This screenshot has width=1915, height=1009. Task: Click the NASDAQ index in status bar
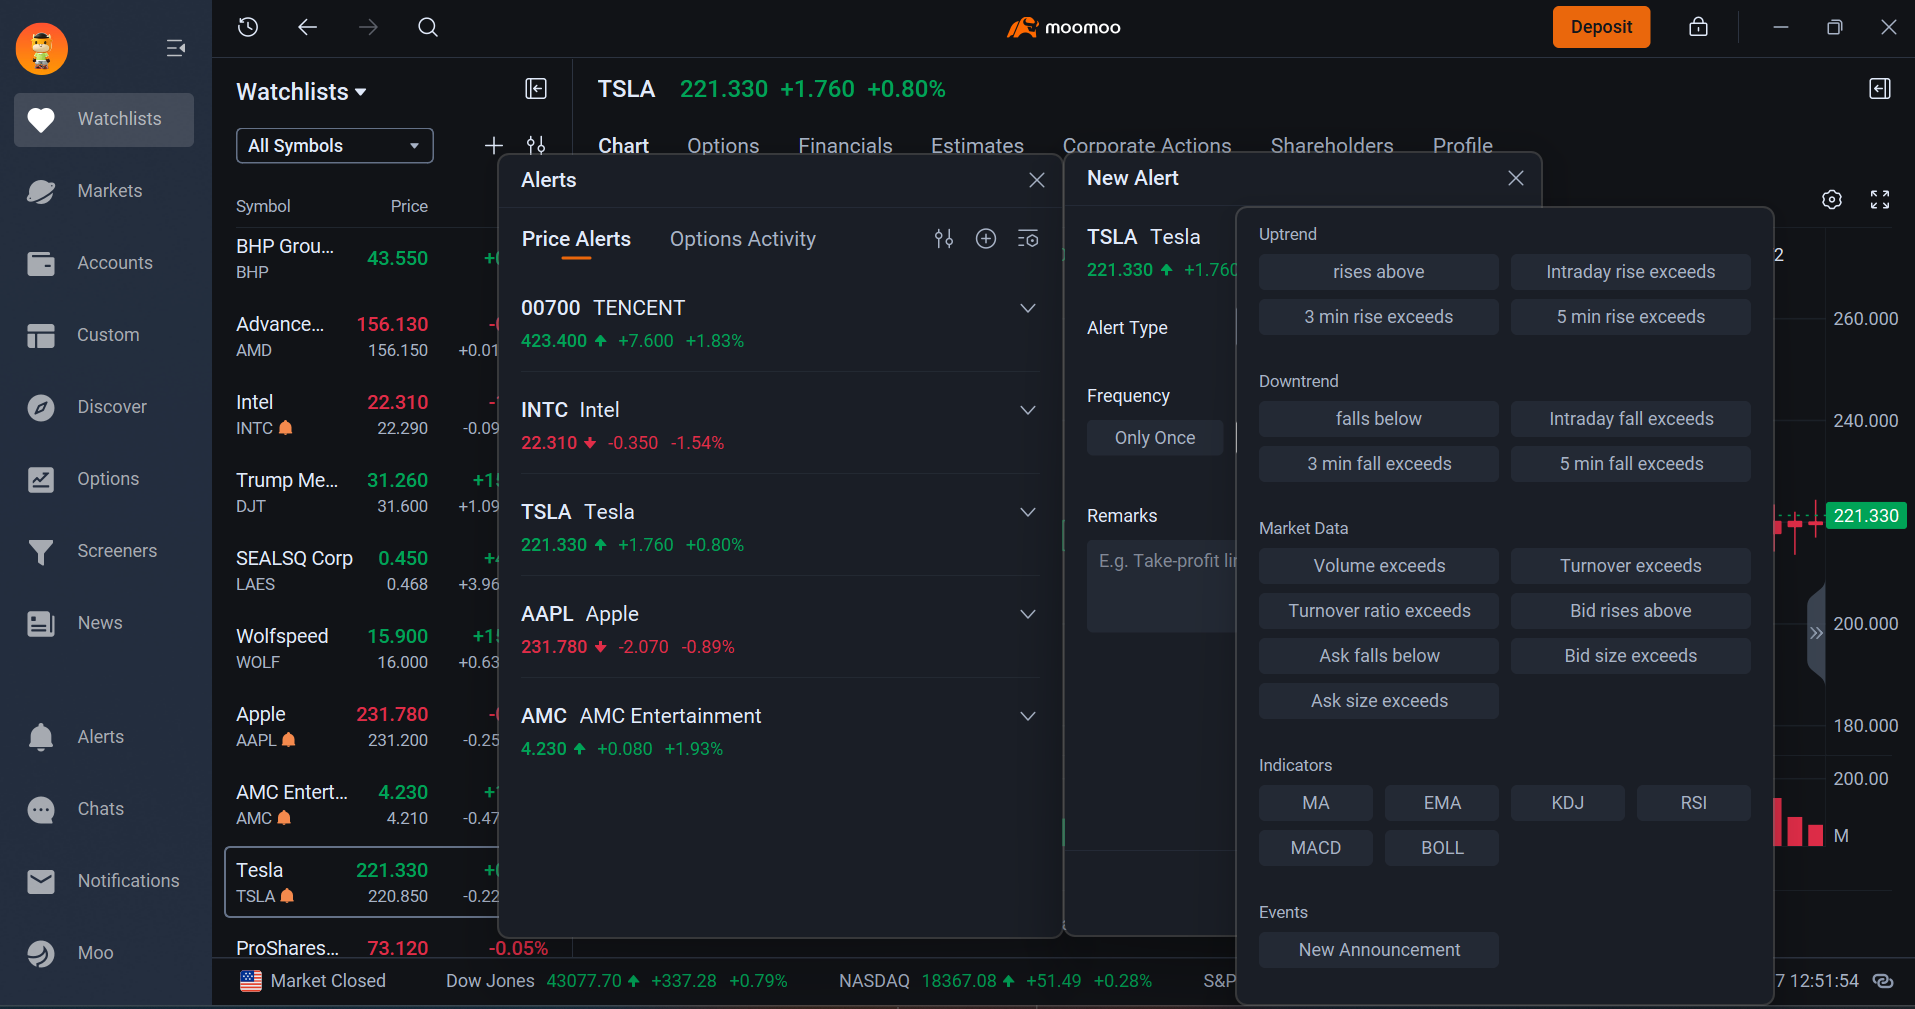point(995,981)
